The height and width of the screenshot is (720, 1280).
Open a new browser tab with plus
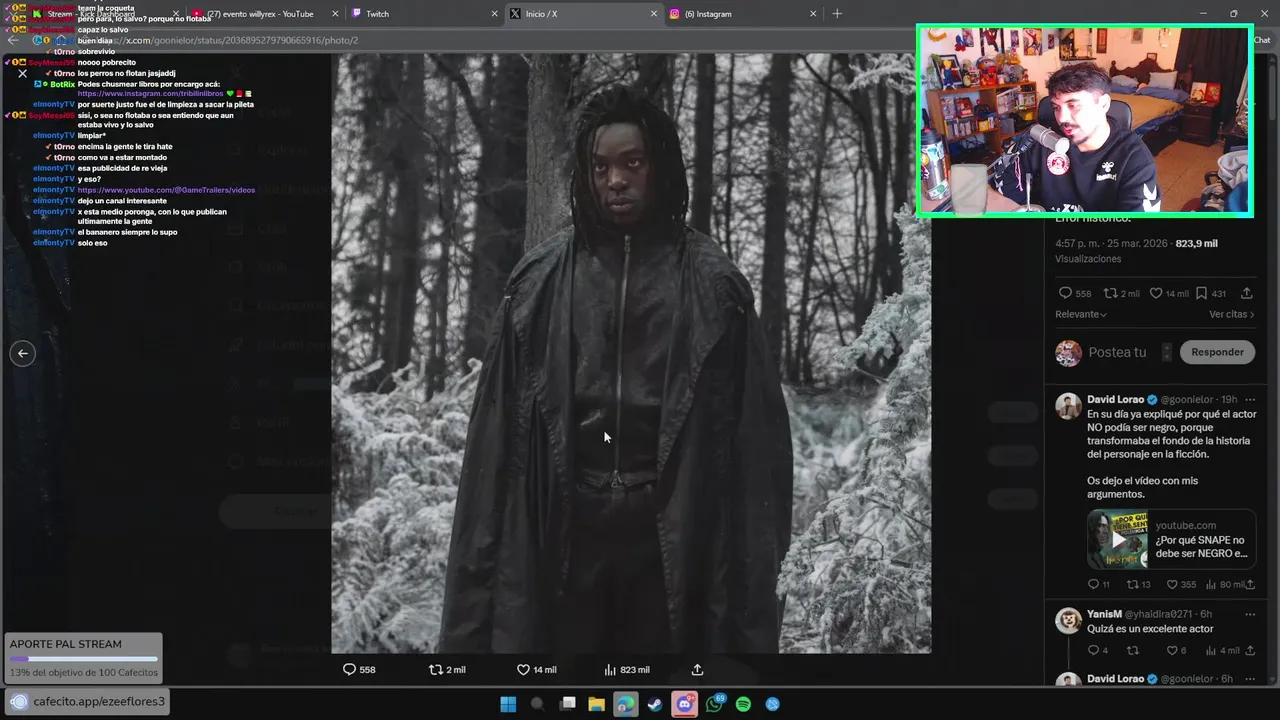[x=837, y=14]
